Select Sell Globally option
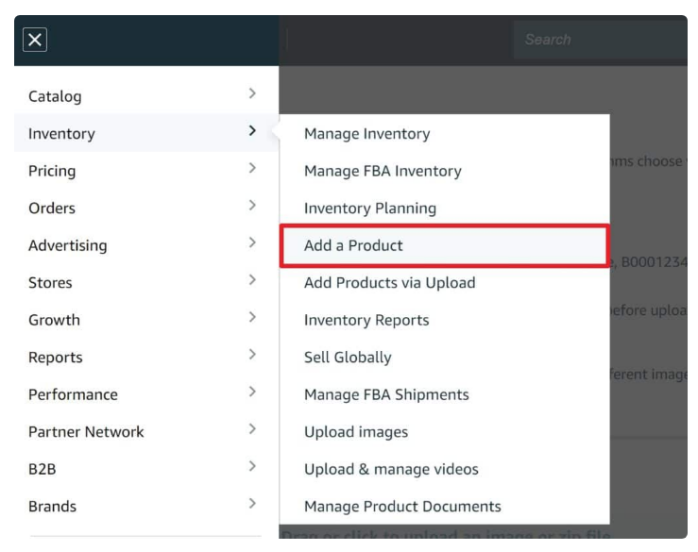The image size is (698, 552). click(x=444, y=357)
